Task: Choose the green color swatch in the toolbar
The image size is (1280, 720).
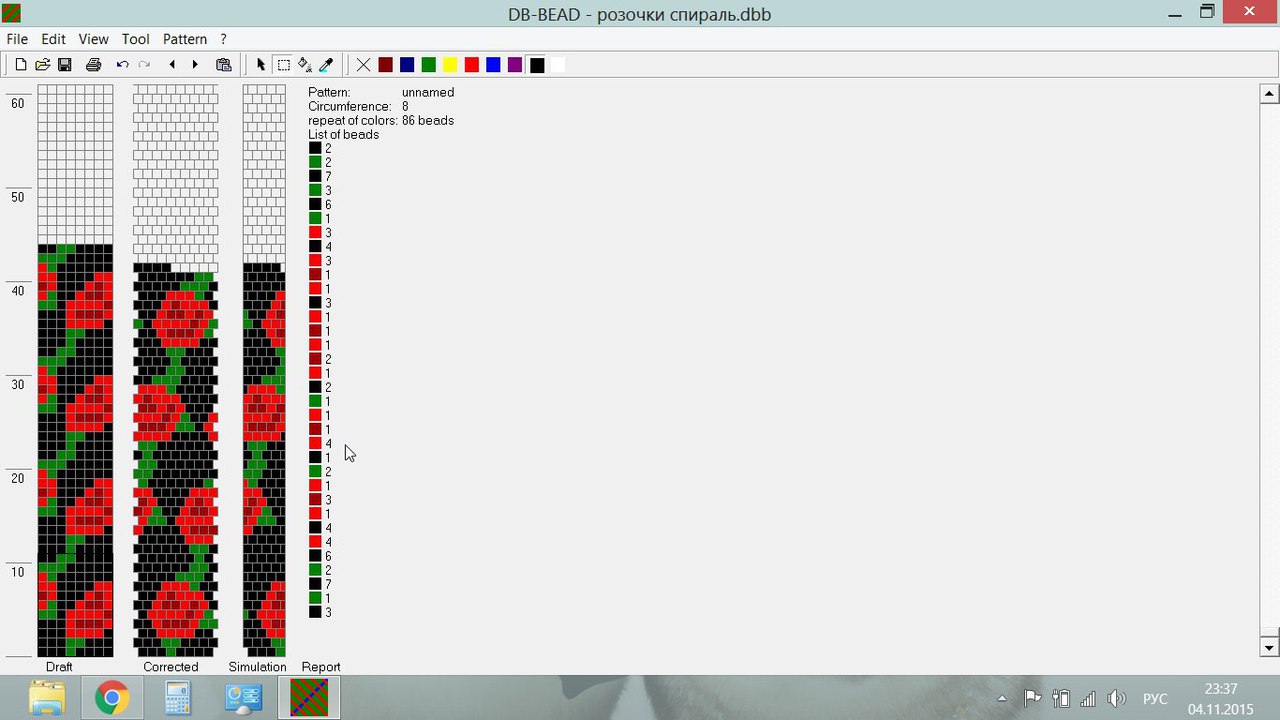Action: pyautogui.click(x=429, y=65)
